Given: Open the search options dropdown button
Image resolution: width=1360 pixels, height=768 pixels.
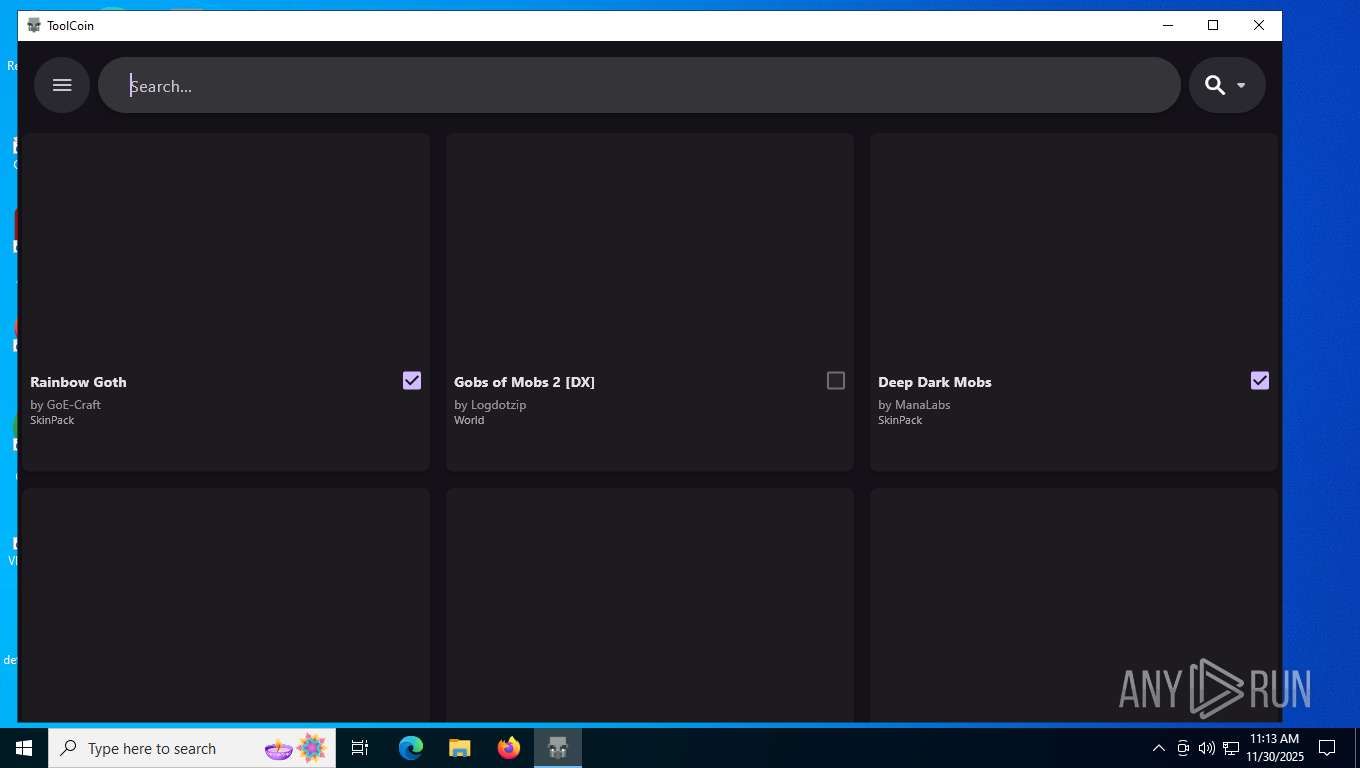Looking at the screenshot, I should (x=1227, y=85).
